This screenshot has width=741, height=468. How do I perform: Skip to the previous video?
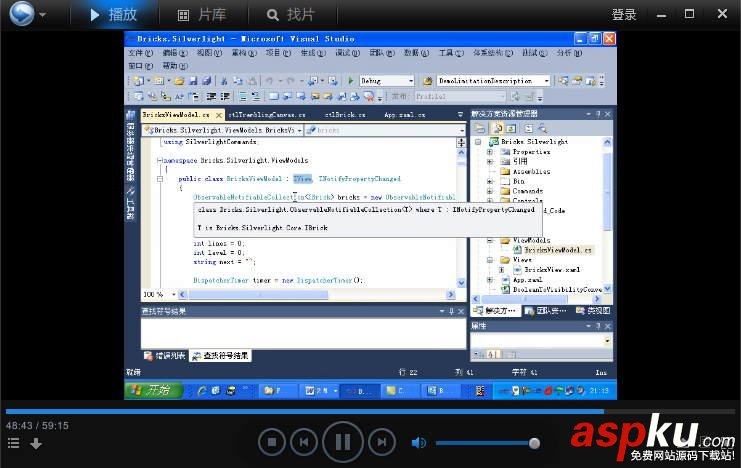point(303,441)
